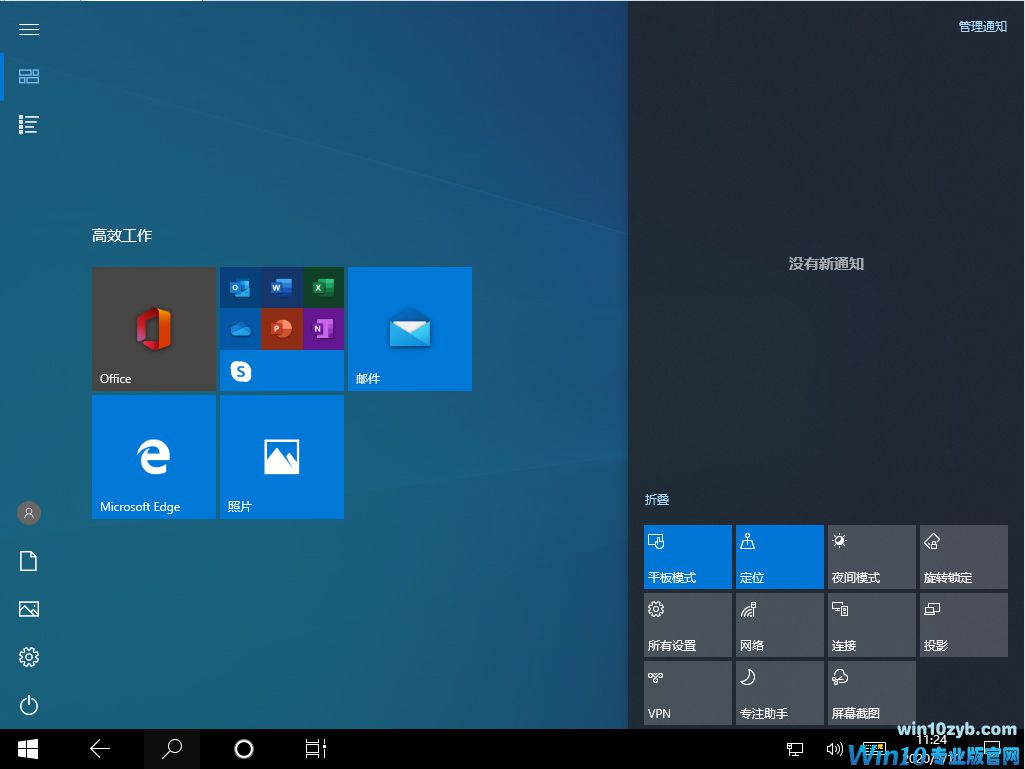1025x769 pixels.
Task: Open the Mail (邮件) tile
Action: tap(410, 328)
